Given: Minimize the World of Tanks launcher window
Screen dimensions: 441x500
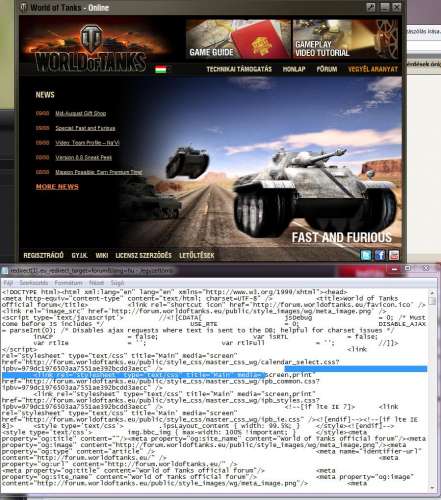Looking at the screenshot, I should coord(384,7).
